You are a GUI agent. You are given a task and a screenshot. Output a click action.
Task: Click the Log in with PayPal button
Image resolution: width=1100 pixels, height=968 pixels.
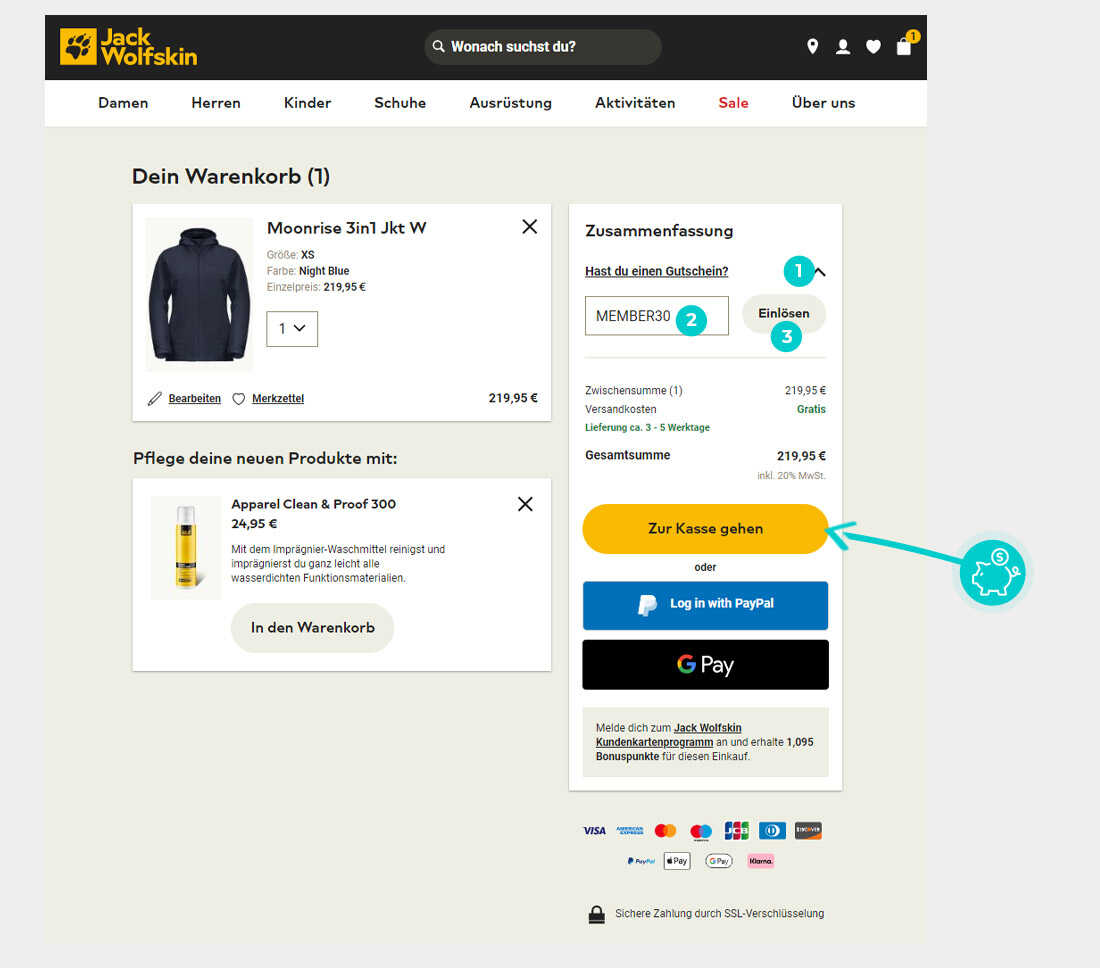(705, 605)
